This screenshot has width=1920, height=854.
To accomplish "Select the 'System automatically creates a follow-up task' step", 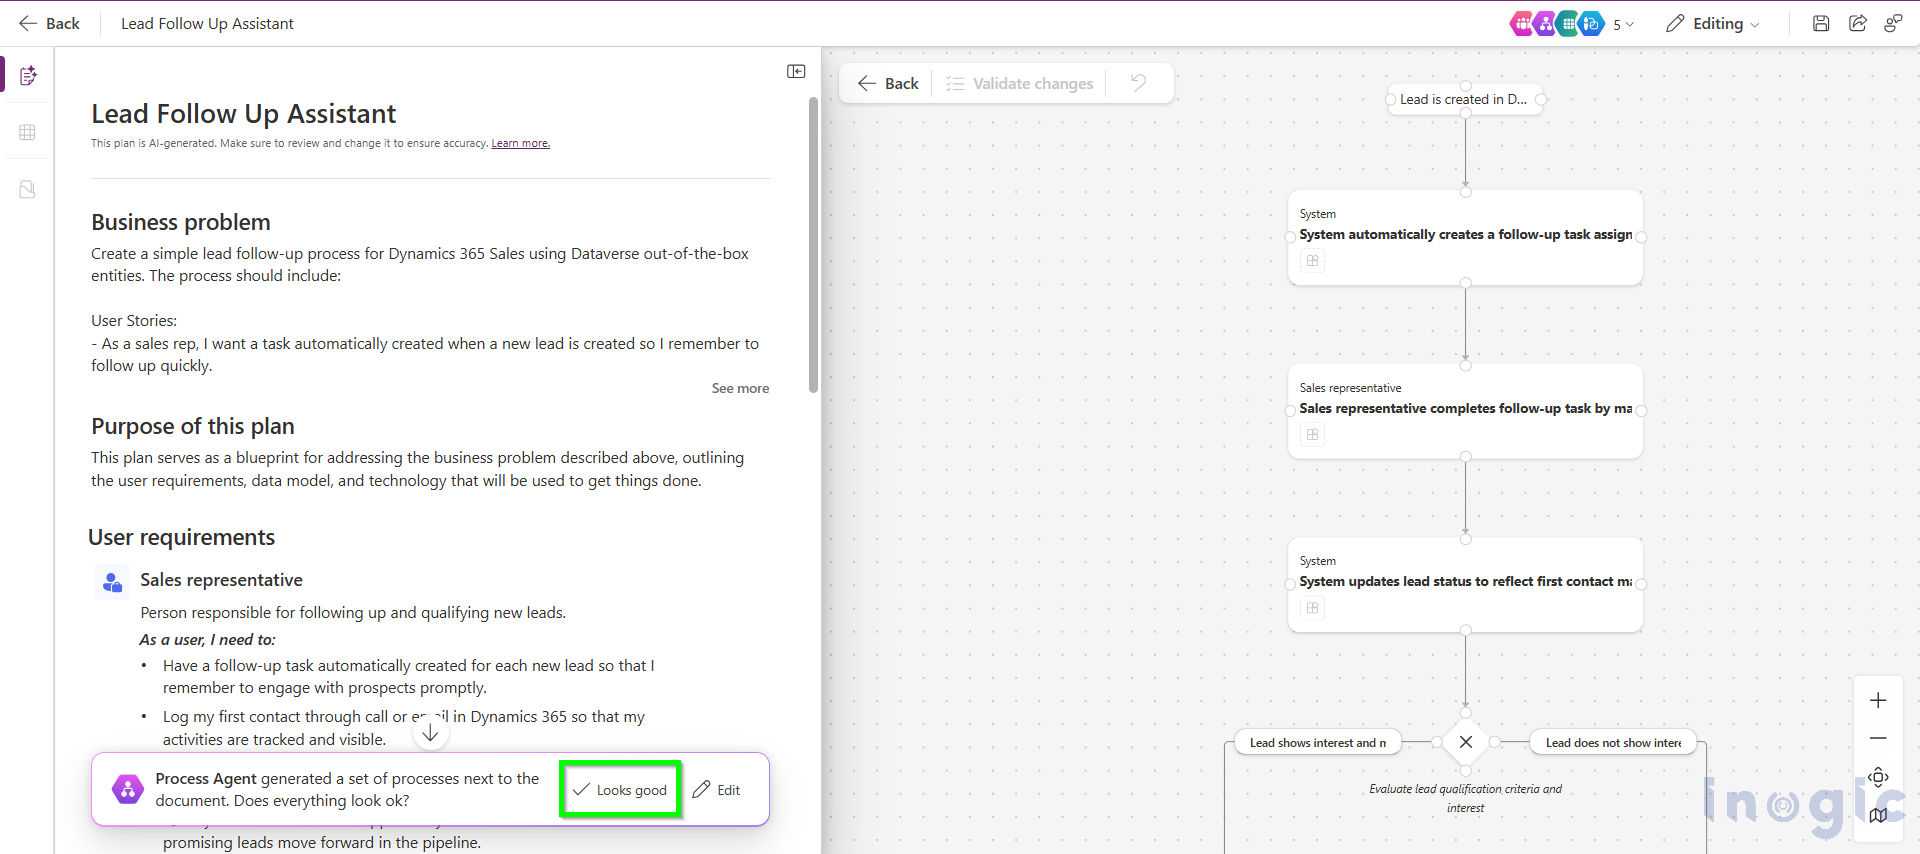I will coord(1465,237).
